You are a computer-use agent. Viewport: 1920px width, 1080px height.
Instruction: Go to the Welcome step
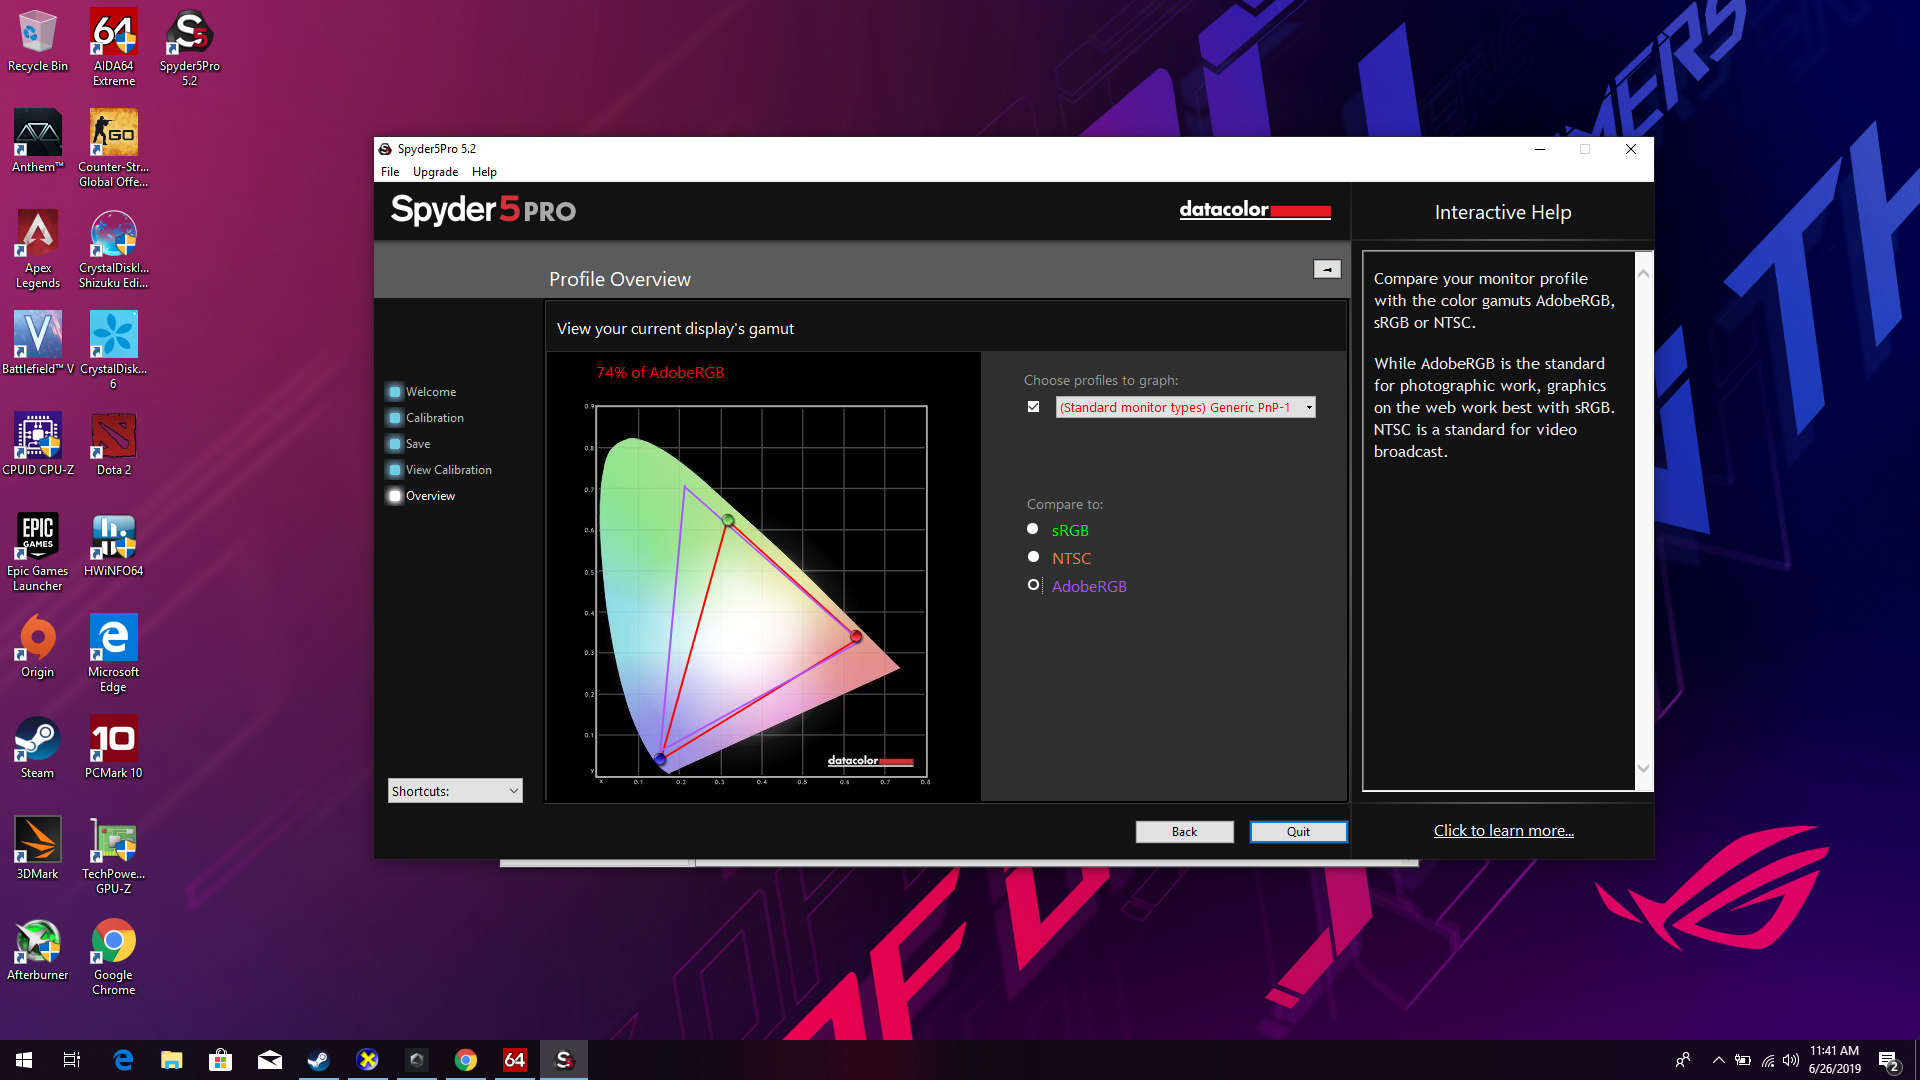point(422,392)
